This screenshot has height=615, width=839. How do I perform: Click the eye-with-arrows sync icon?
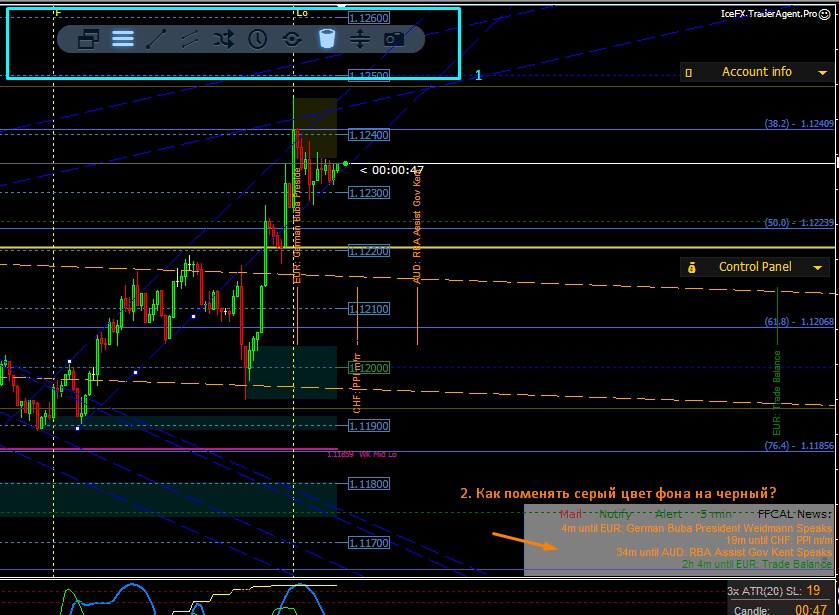pos(292,39)
